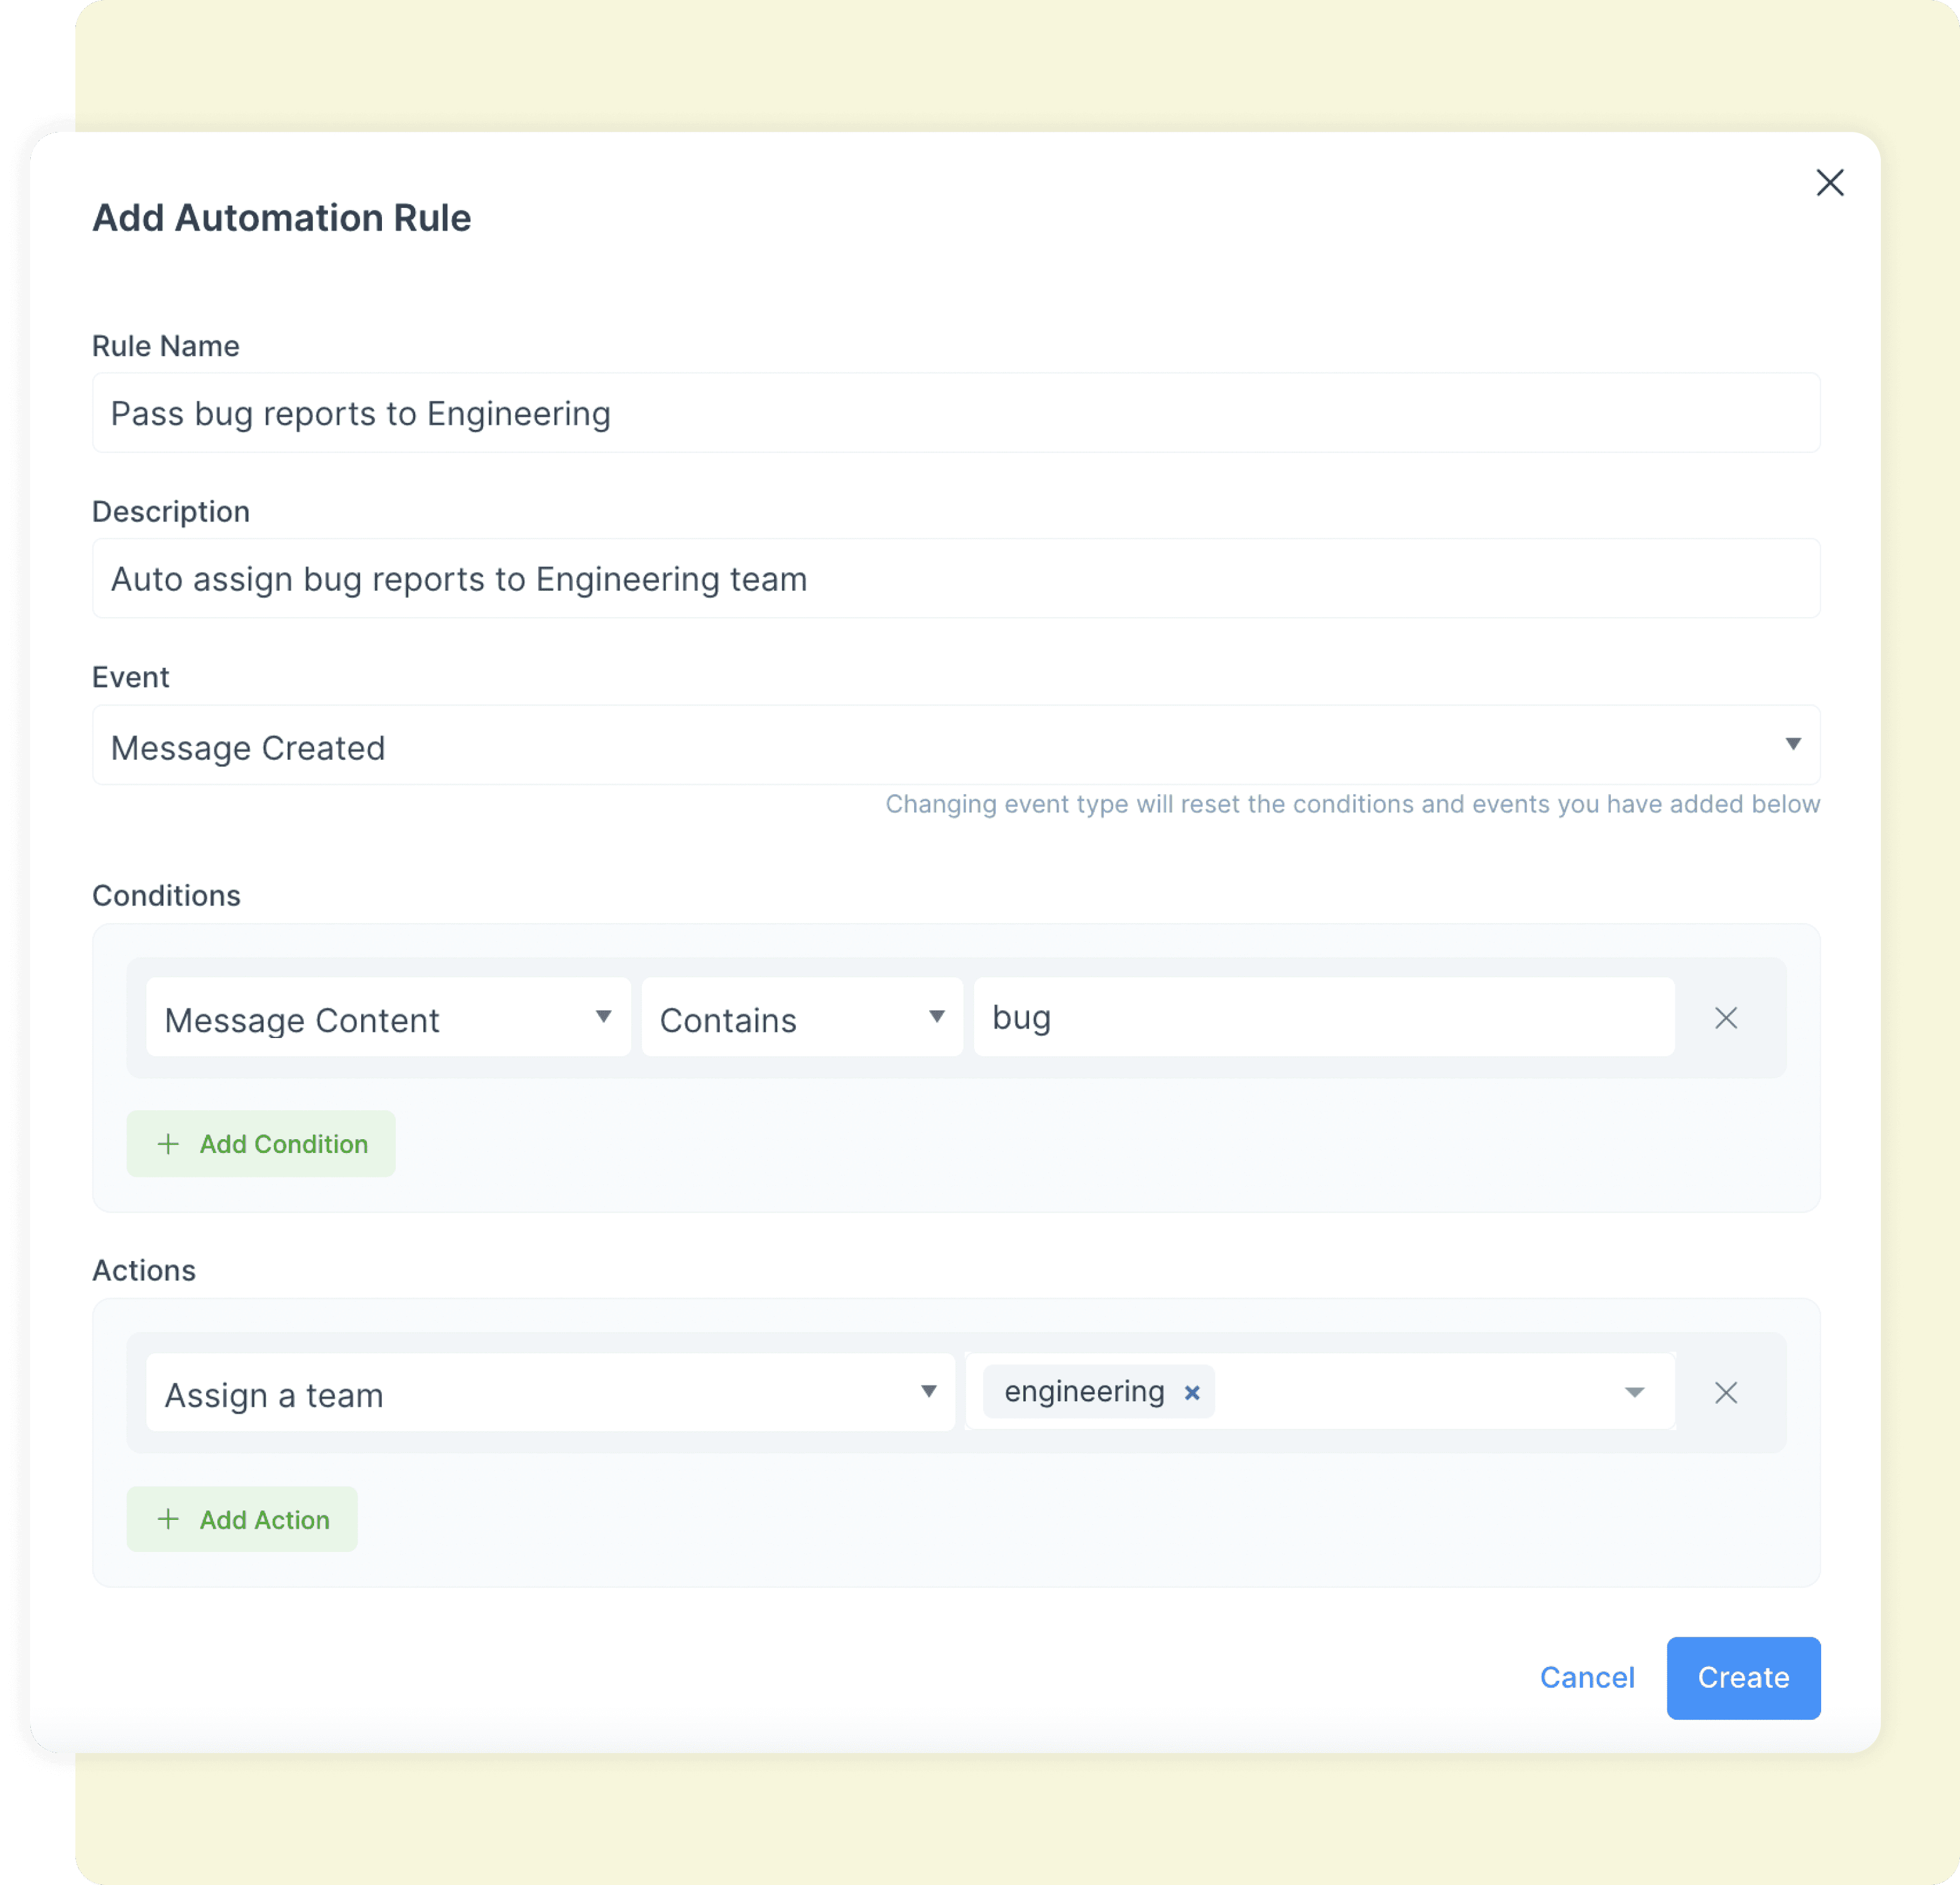Remove the Assign a team action row
1960x1885 pixels.
1726,1392
